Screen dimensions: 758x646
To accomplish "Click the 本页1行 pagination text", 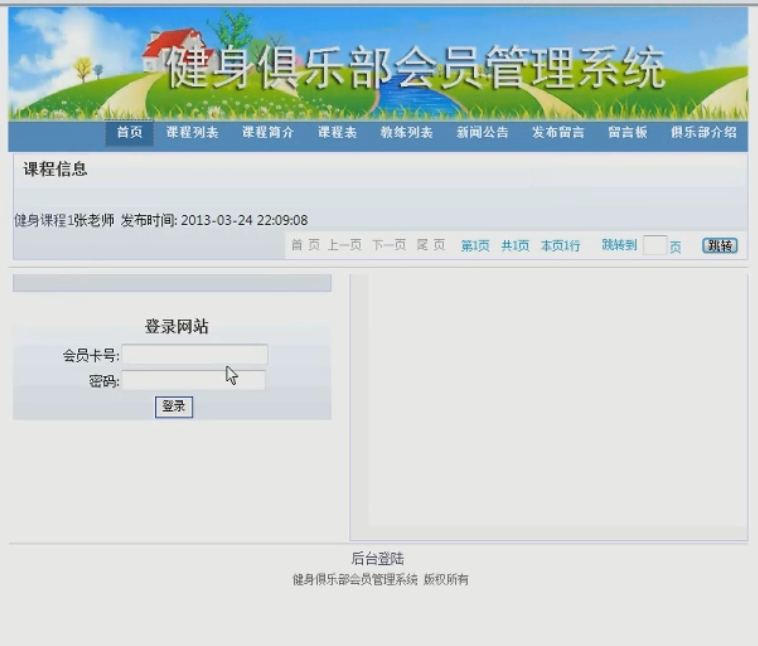I will click(560, 246).
